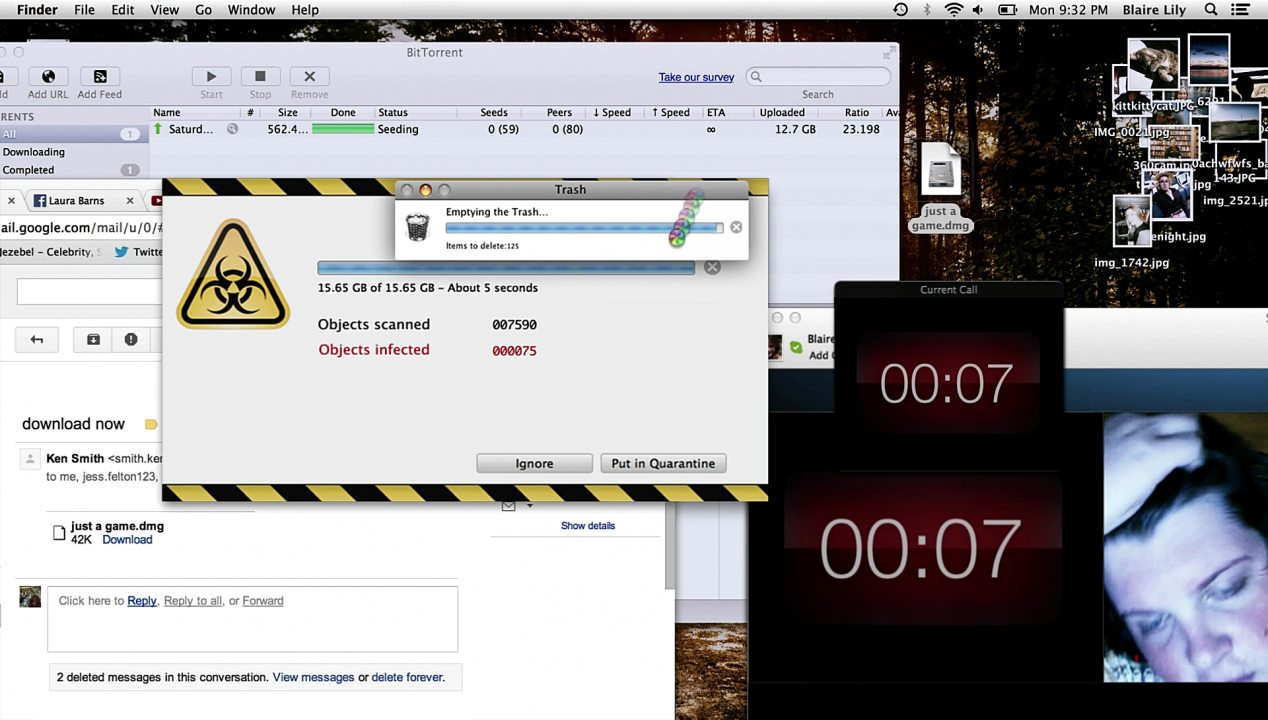
Task: Open Spotlight search in the menu bar
Action: tap(1211, 10)
